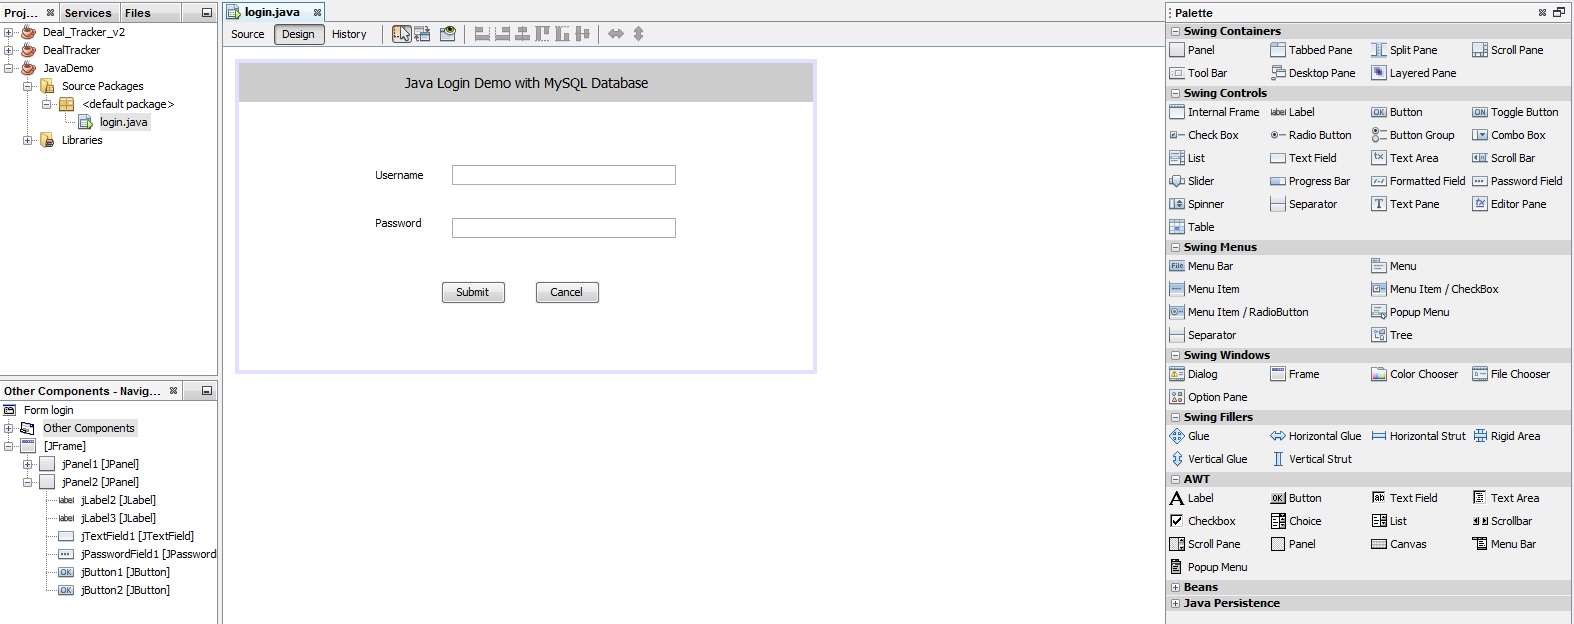The width and height of the screenshot is (1574, 624).
Task: Pick the Slider component from Swing Controls
Action: tap(1192, 181)
